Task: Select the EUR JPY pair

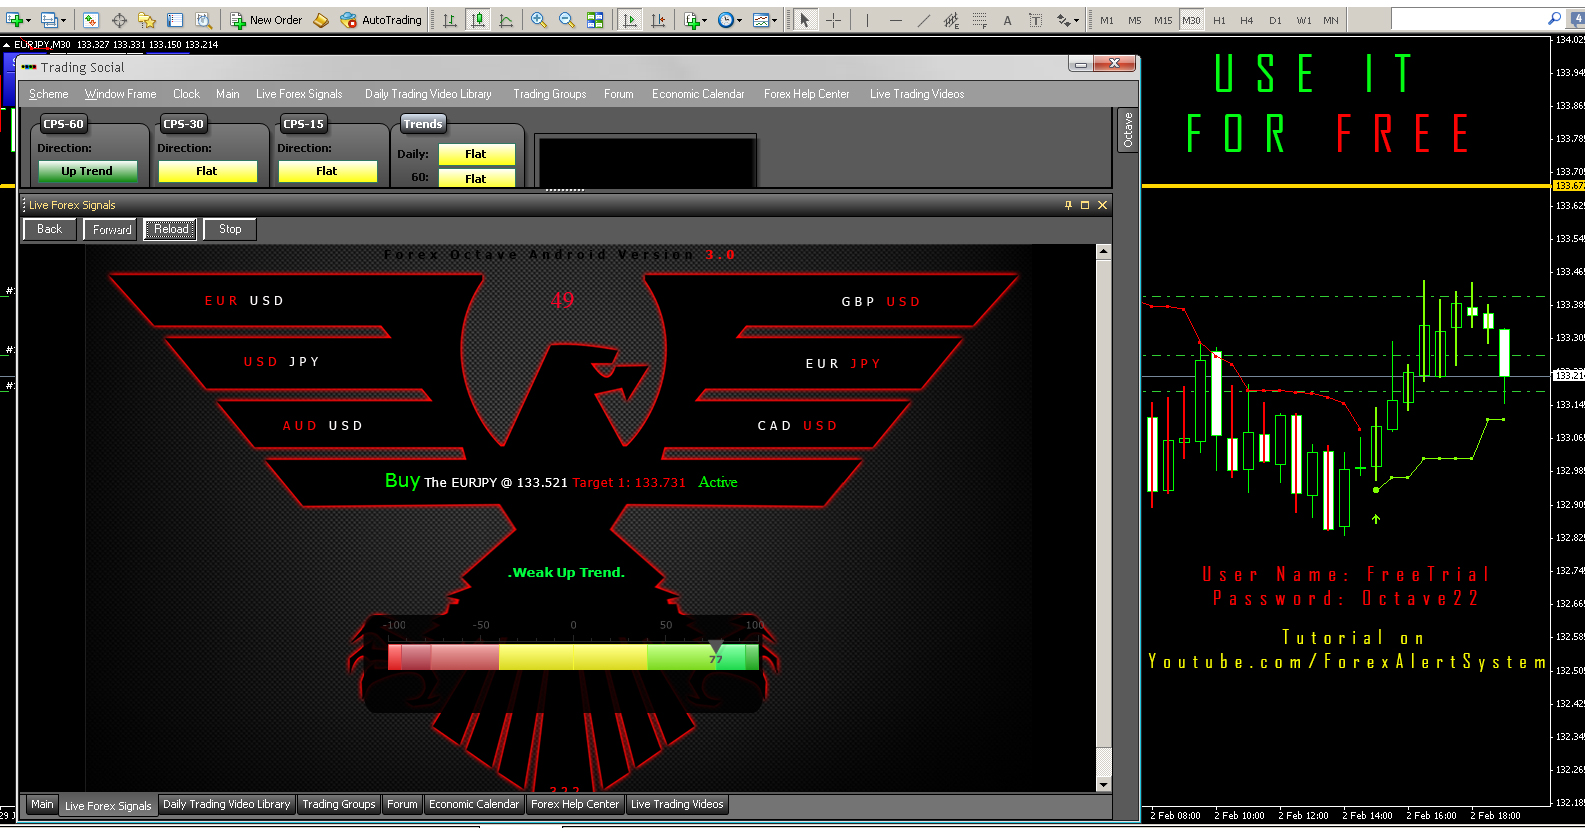Action: (843, 364)
